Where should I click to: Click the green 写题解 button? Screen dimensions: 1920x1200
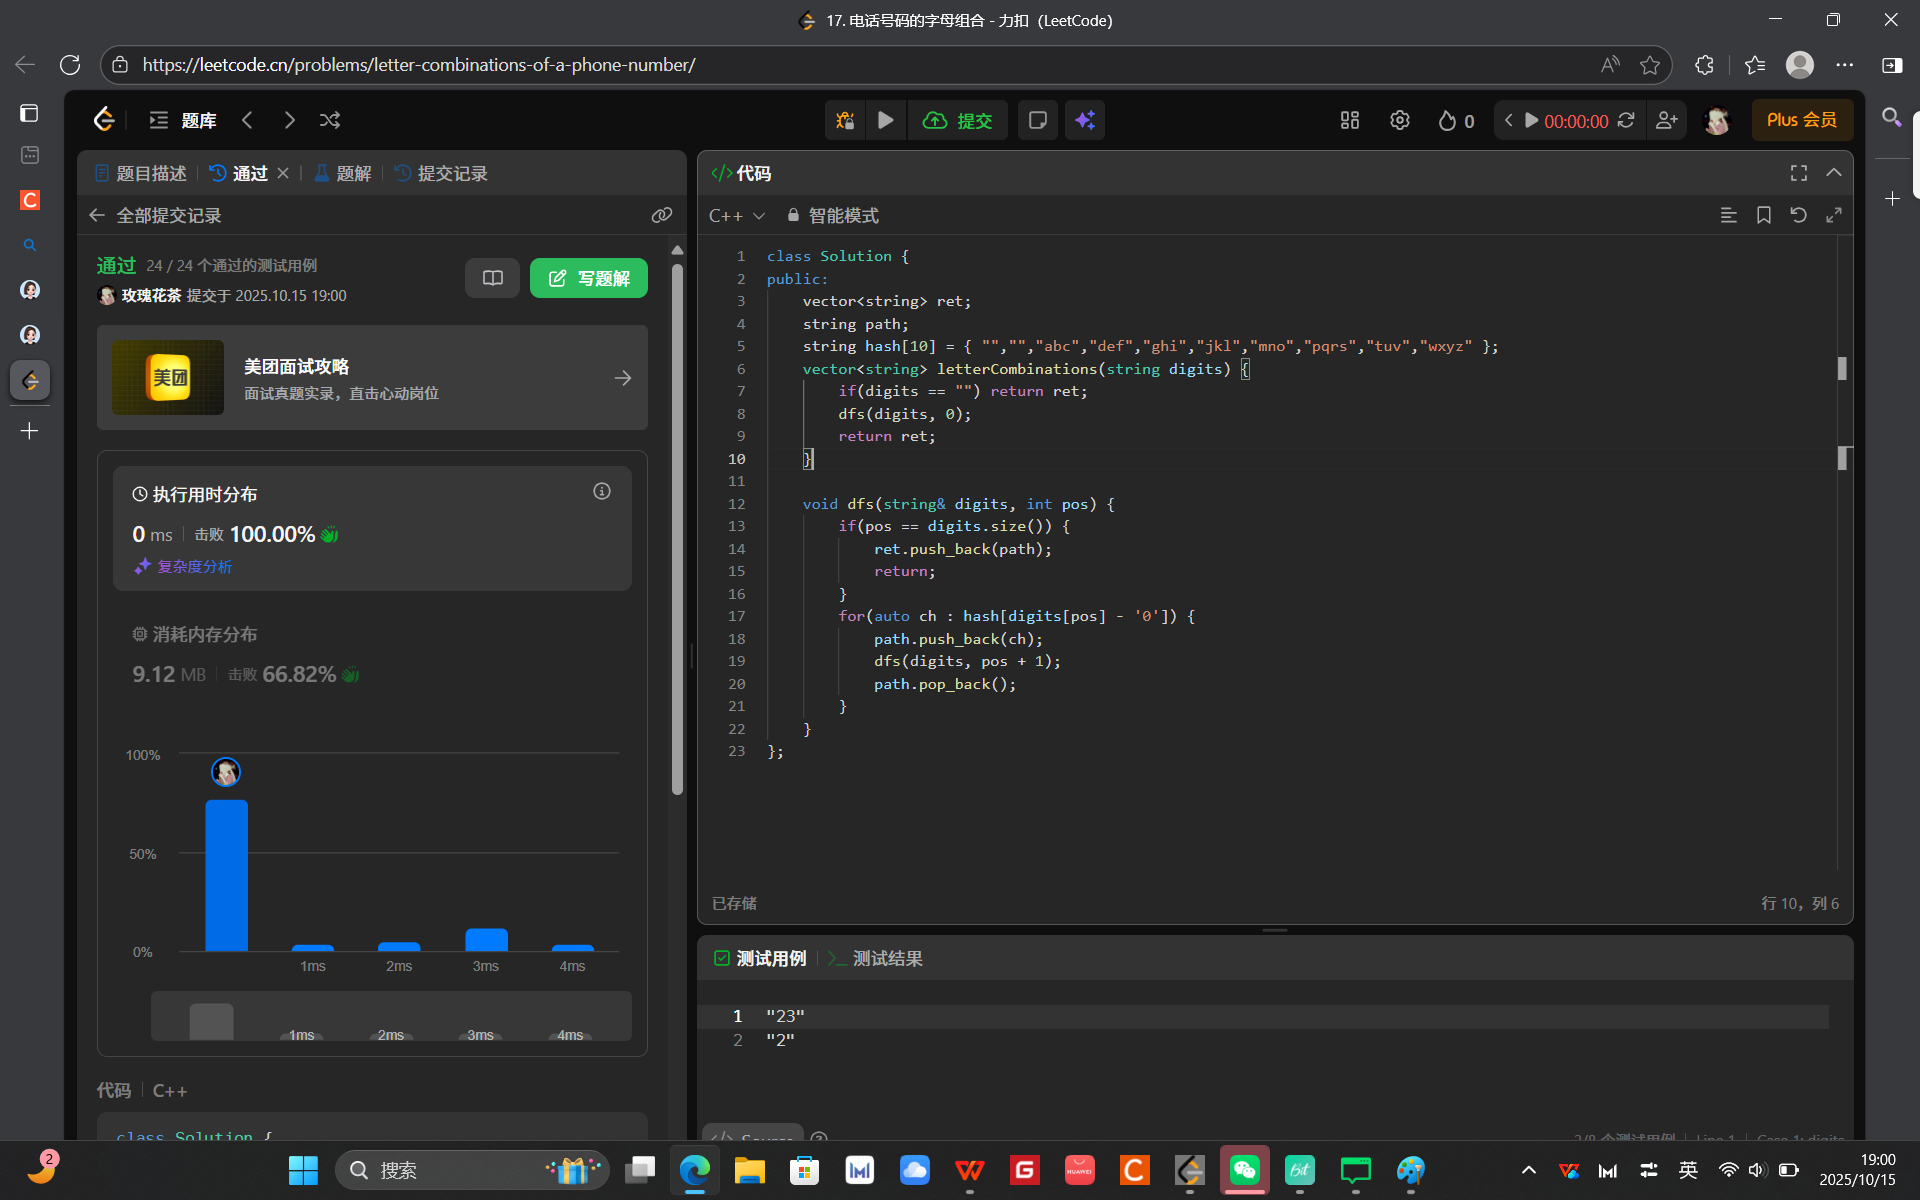point(588,278)
